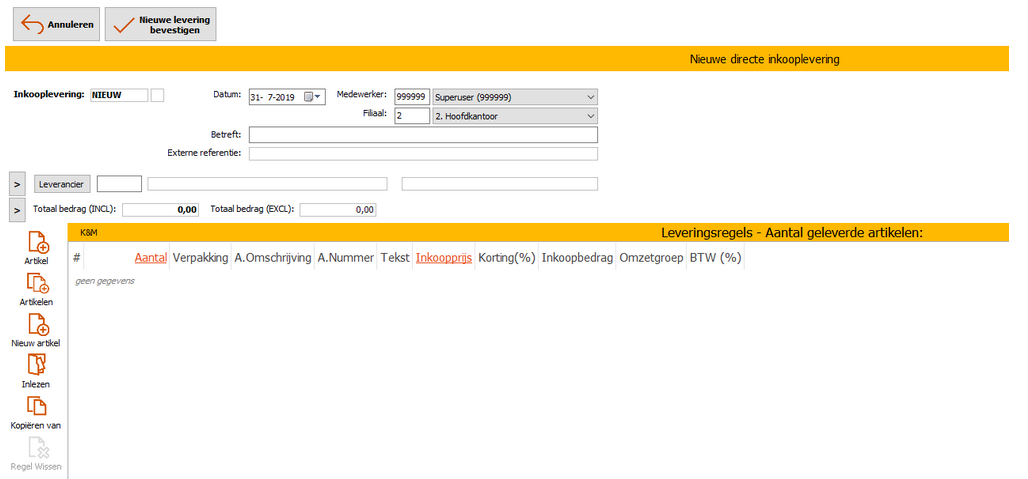Focus the Externe referentie input field
Screen dimensions: 1028x479
tap(422, 154)
